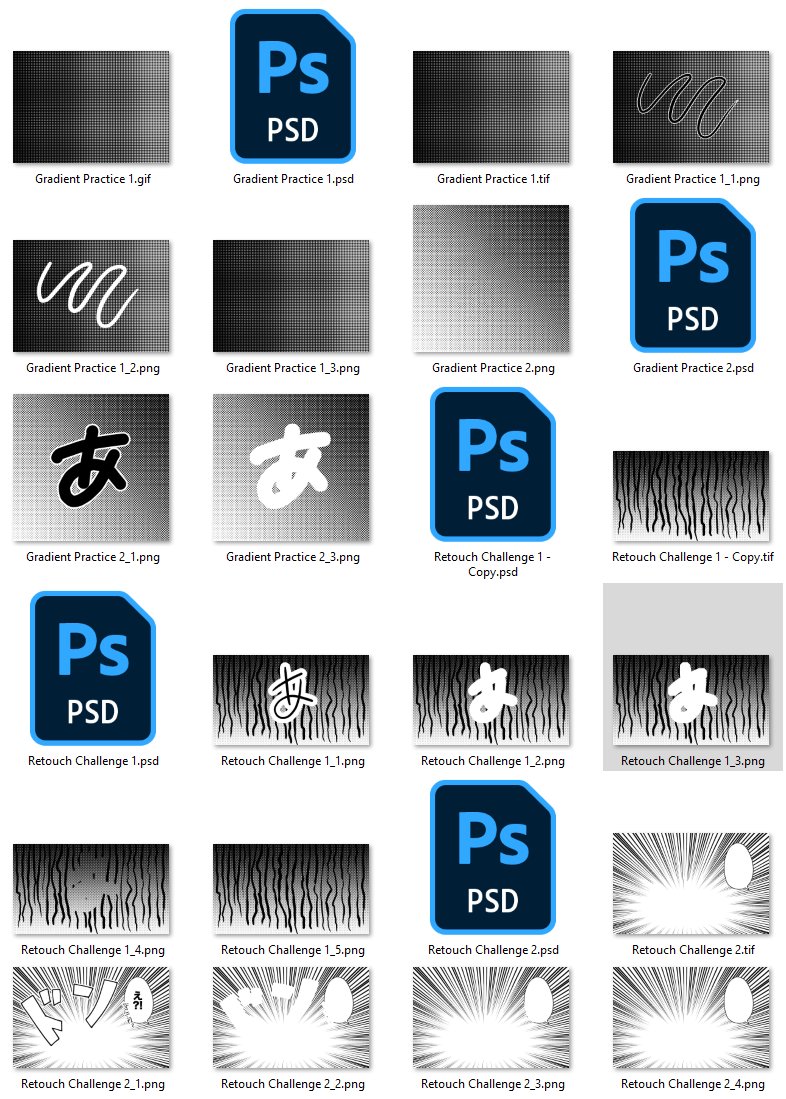
Task: Click the Retouch Challenge 1 - Copy.psd icon
Action: point(493,465)
